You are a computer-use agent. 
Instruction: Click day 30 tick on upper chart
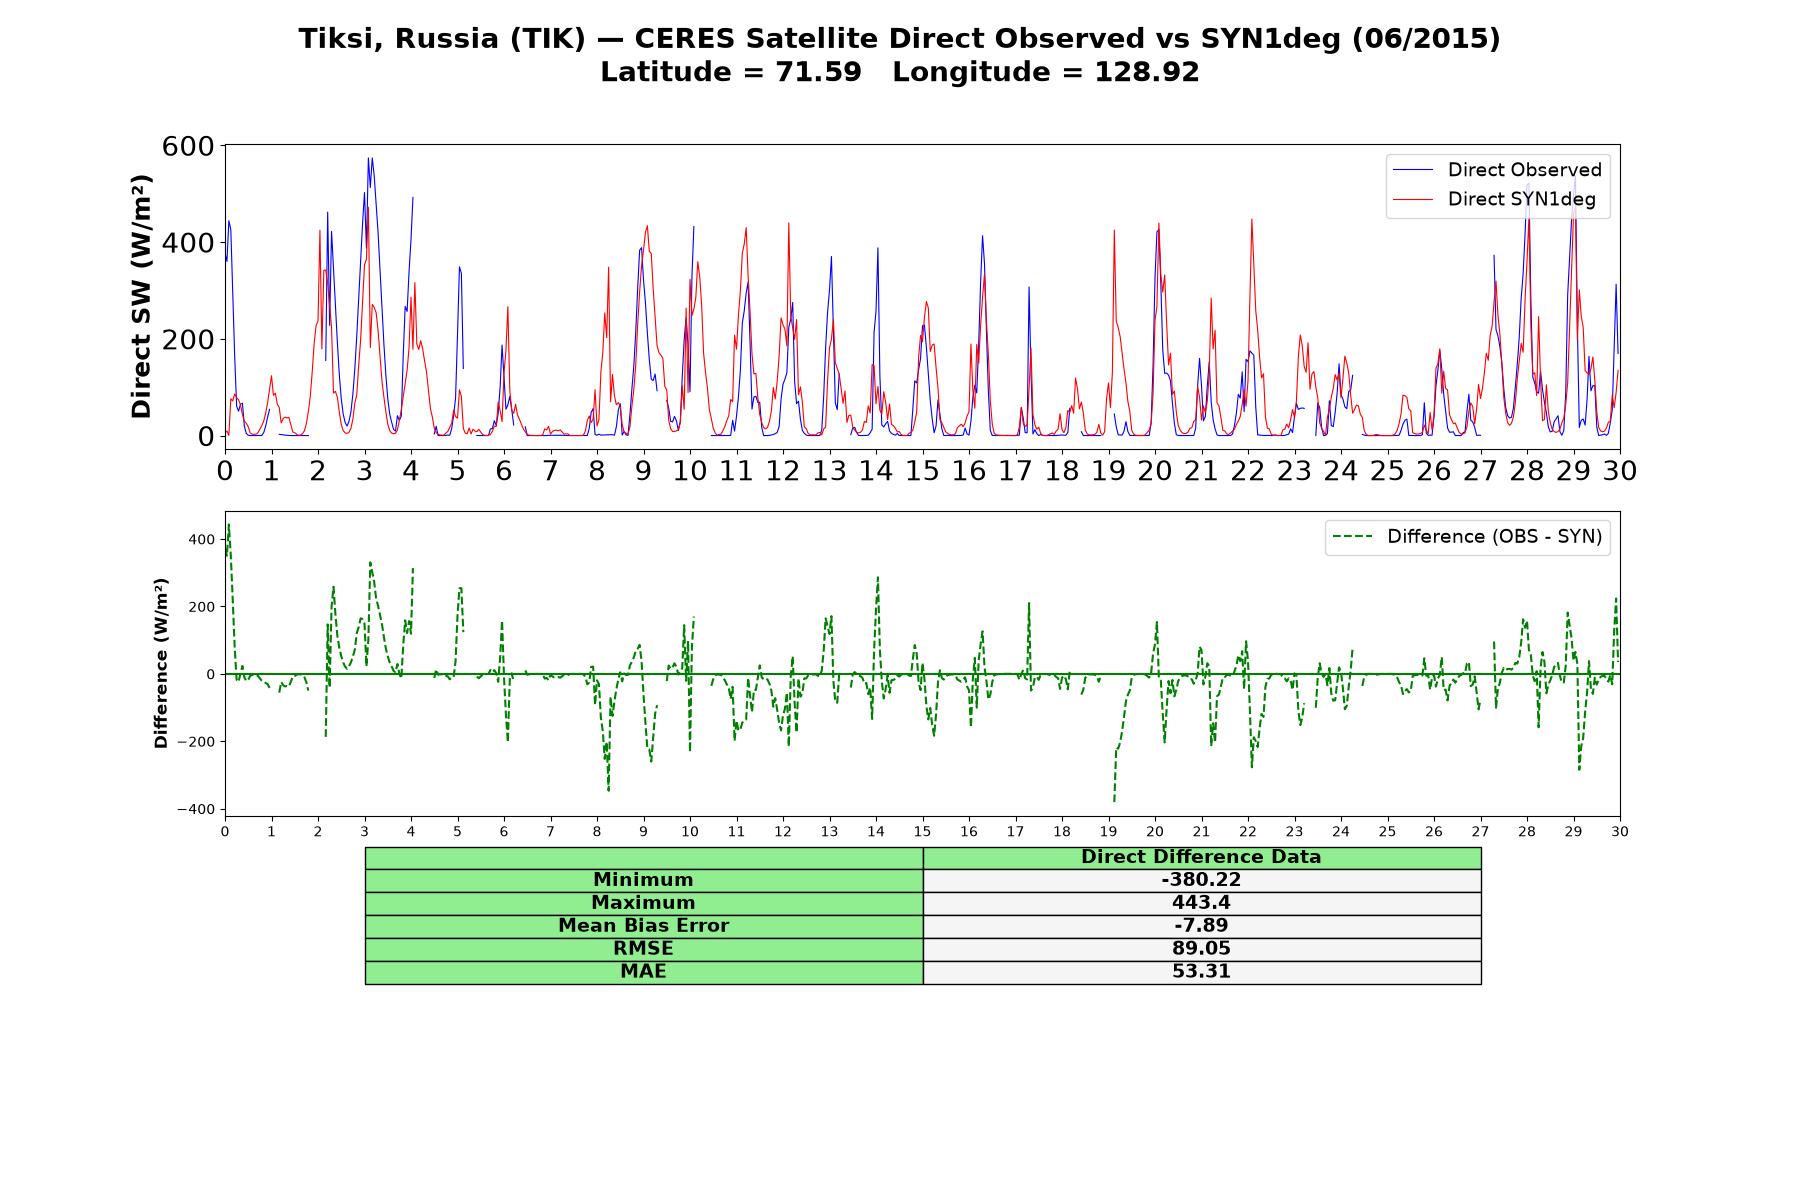click(x=1620, y=470)
